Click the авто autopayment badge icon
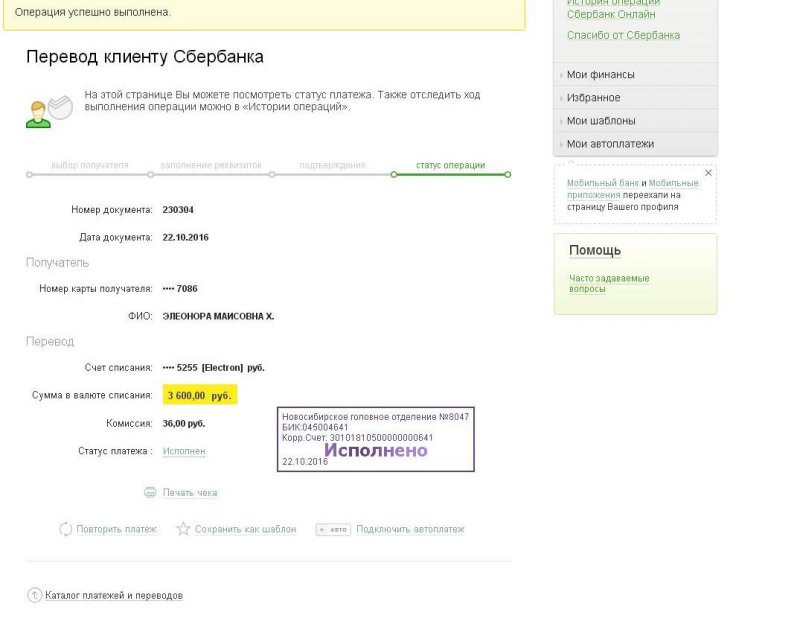Screen dimensions: 800x630 tap(333, 530)
